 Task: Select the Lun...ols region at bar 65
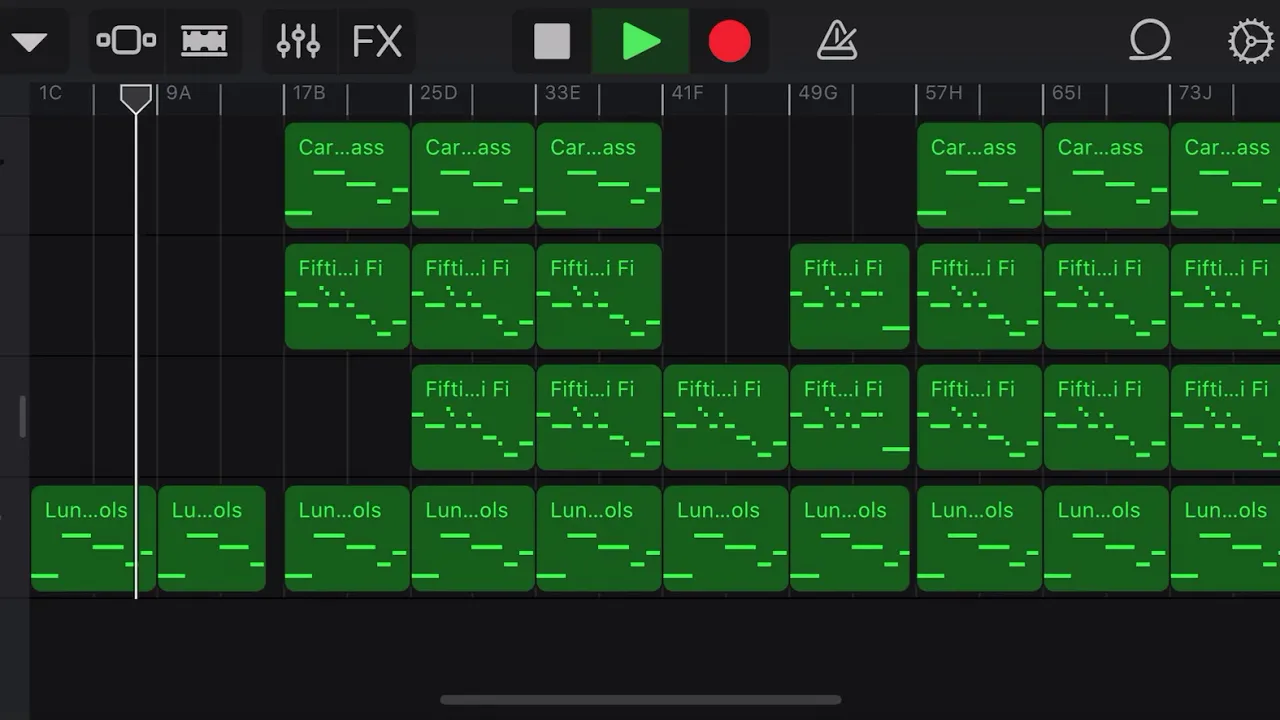(x=1106, y=539)
